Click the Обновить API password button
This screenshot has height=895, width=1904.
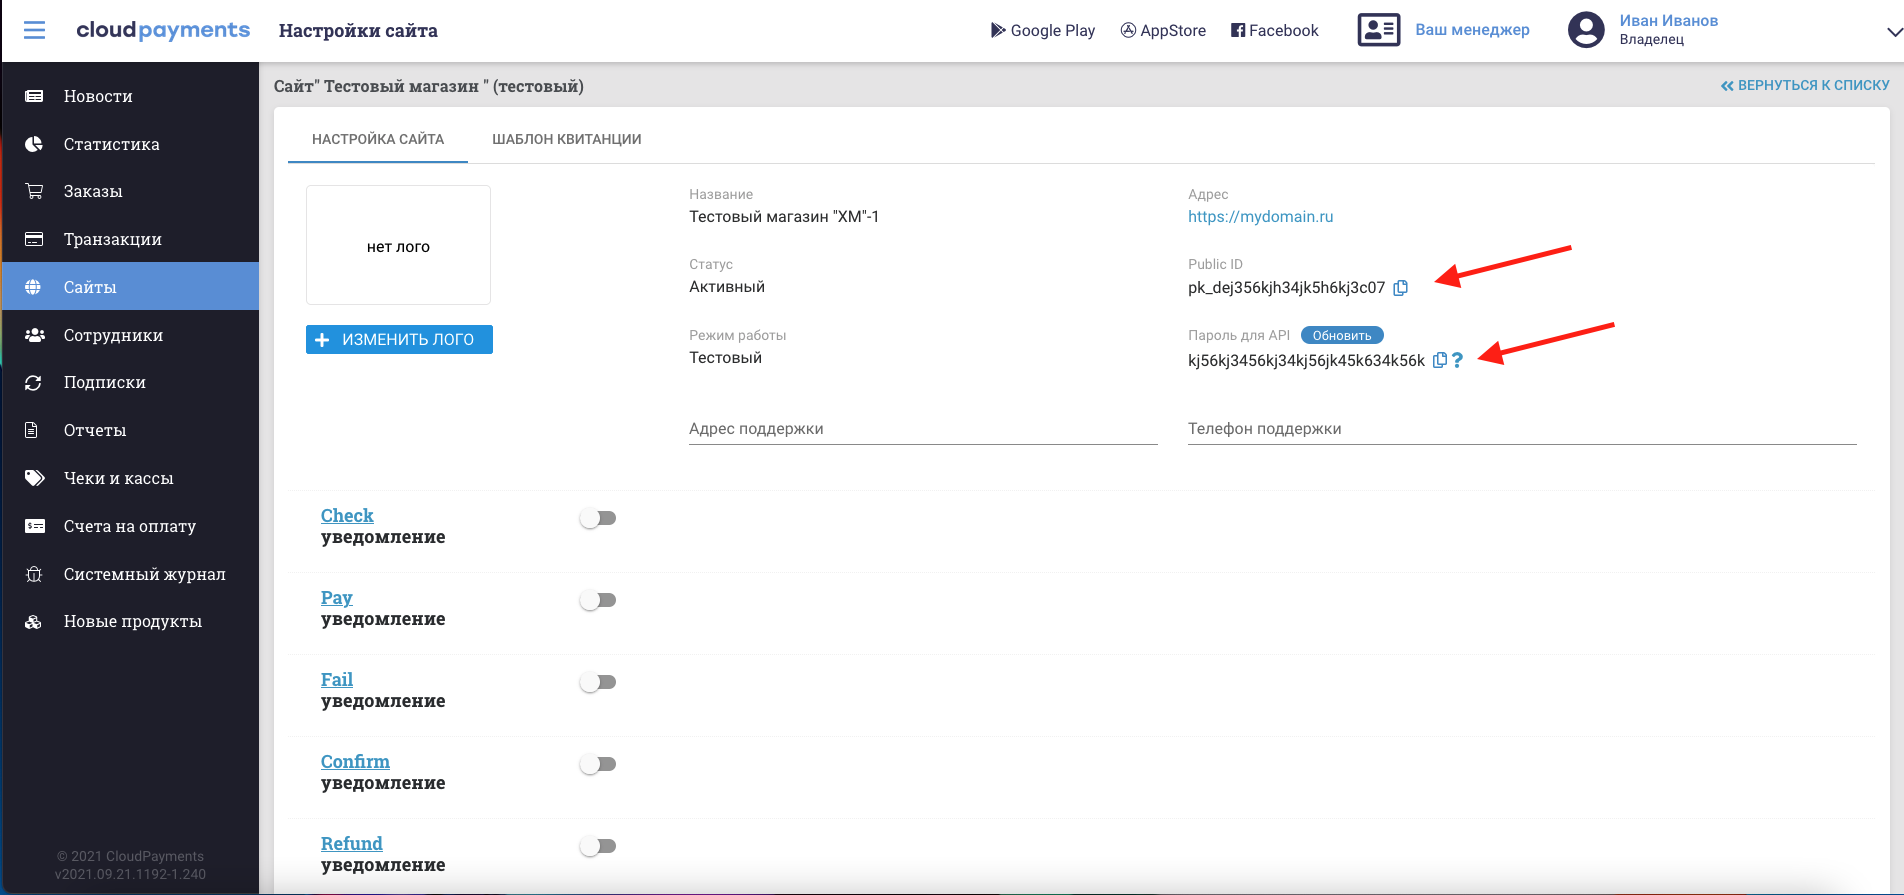1342,336
